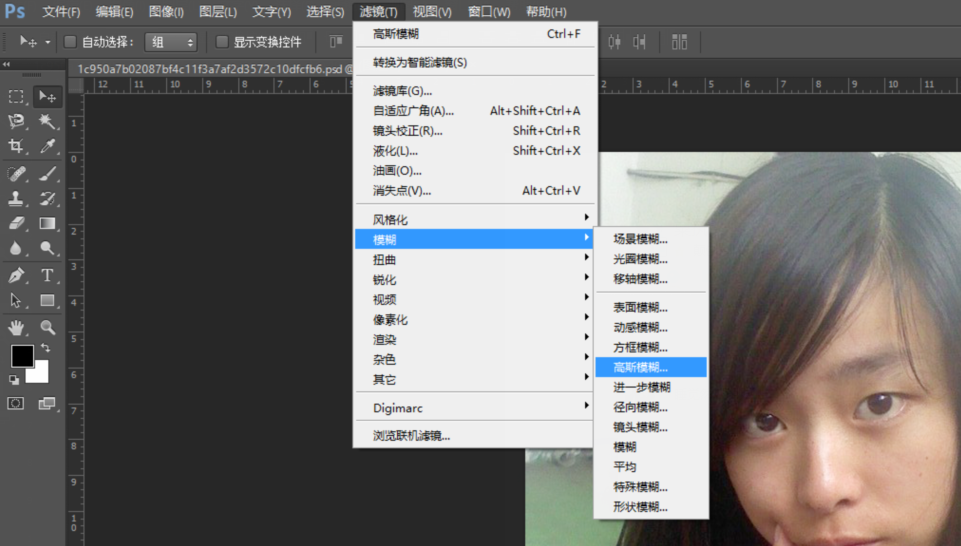Open the 帮助(H) menu

[546, 12]
